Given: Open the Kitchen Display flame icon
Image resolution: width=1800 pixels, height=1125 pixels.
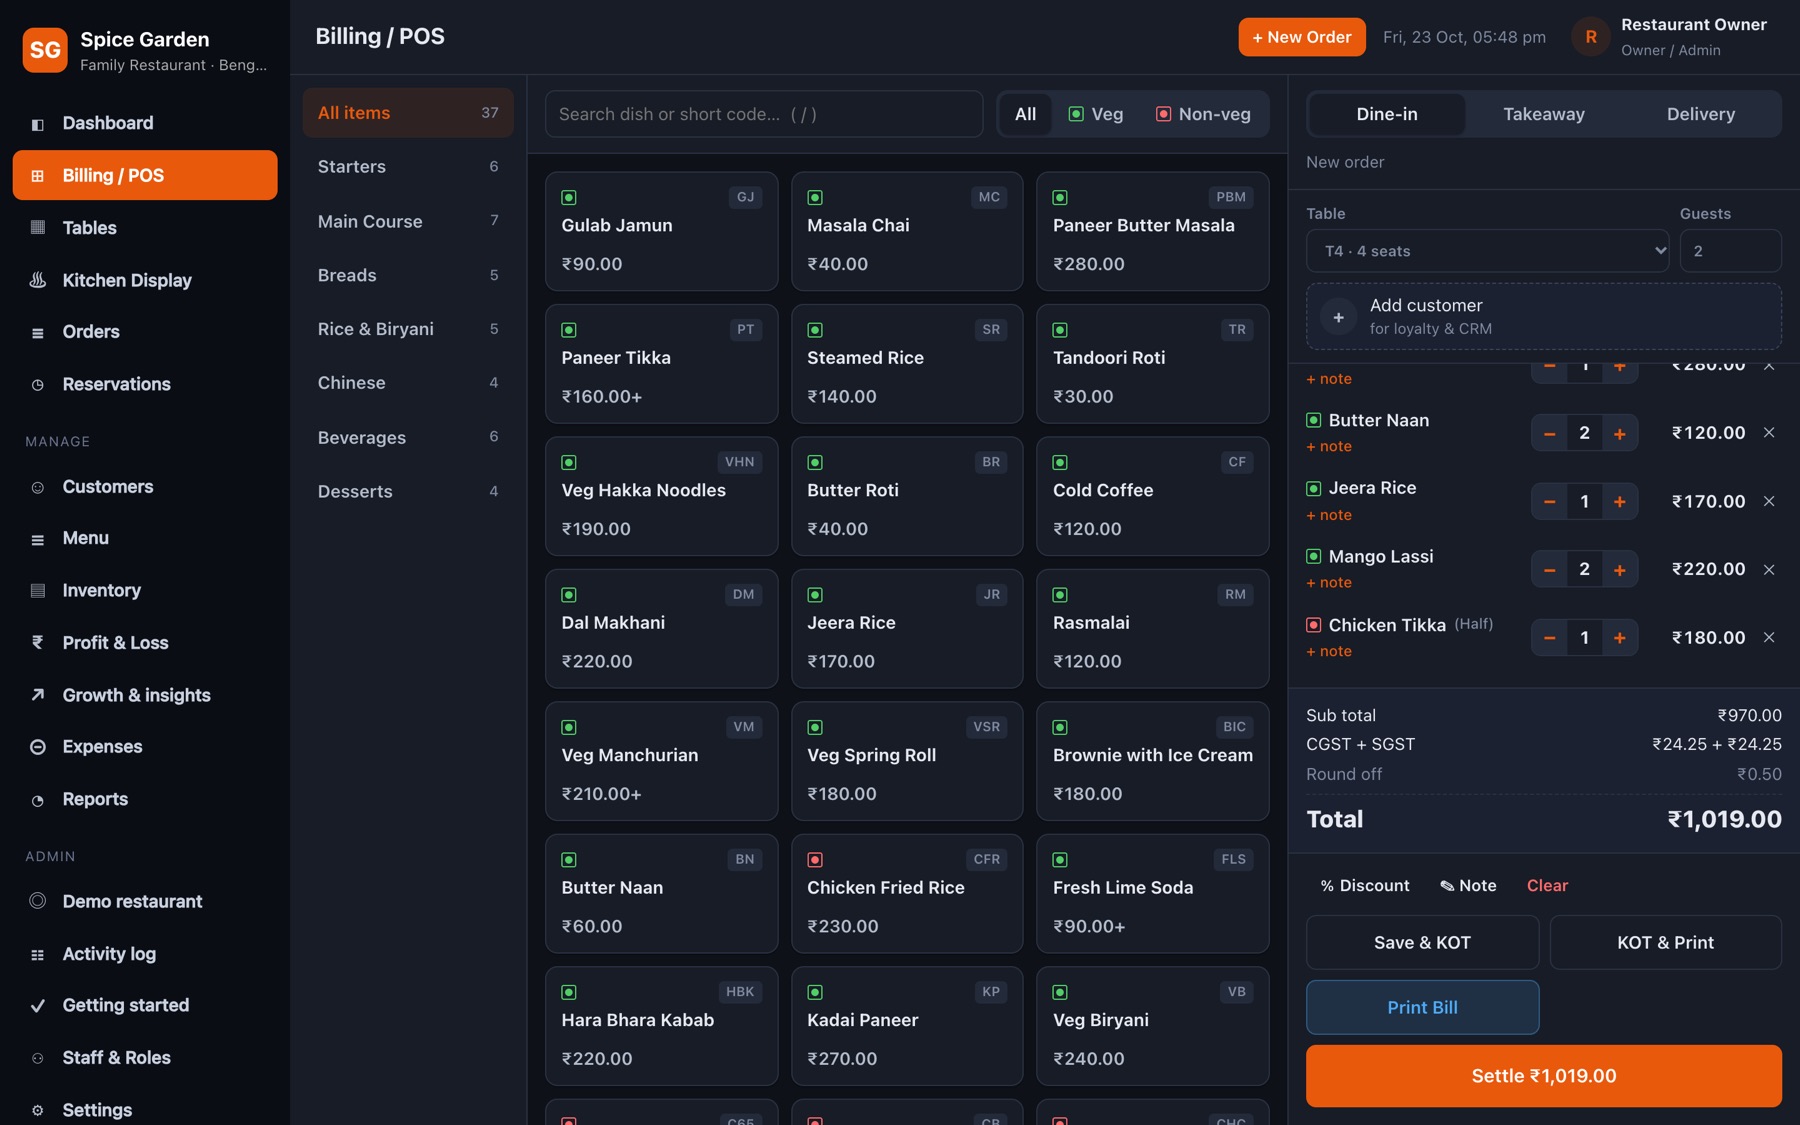Looking at the screenshot, I should 38,281.
